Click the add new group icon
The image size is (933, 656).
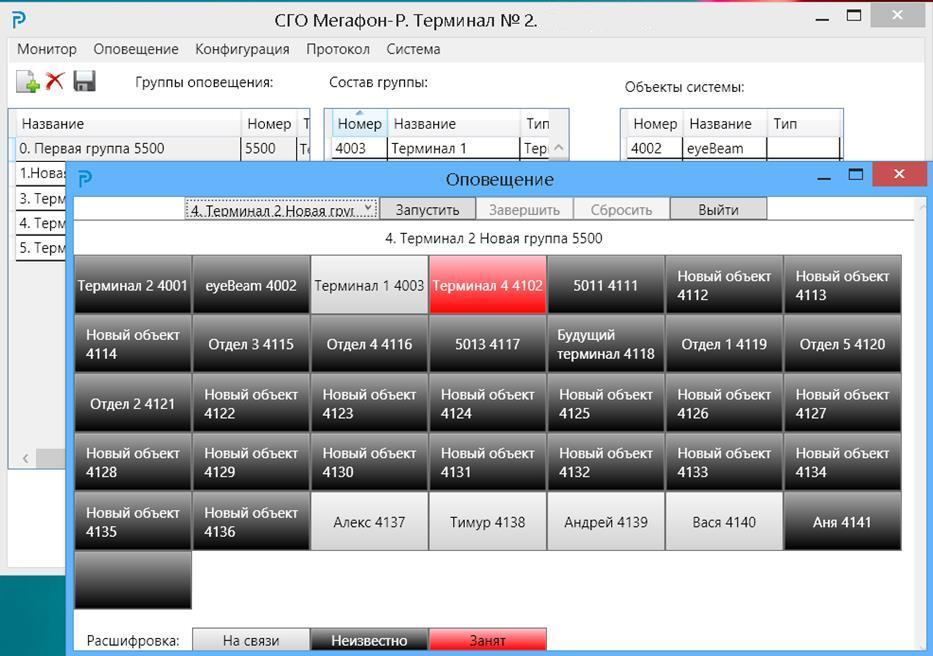pos(27,82)
